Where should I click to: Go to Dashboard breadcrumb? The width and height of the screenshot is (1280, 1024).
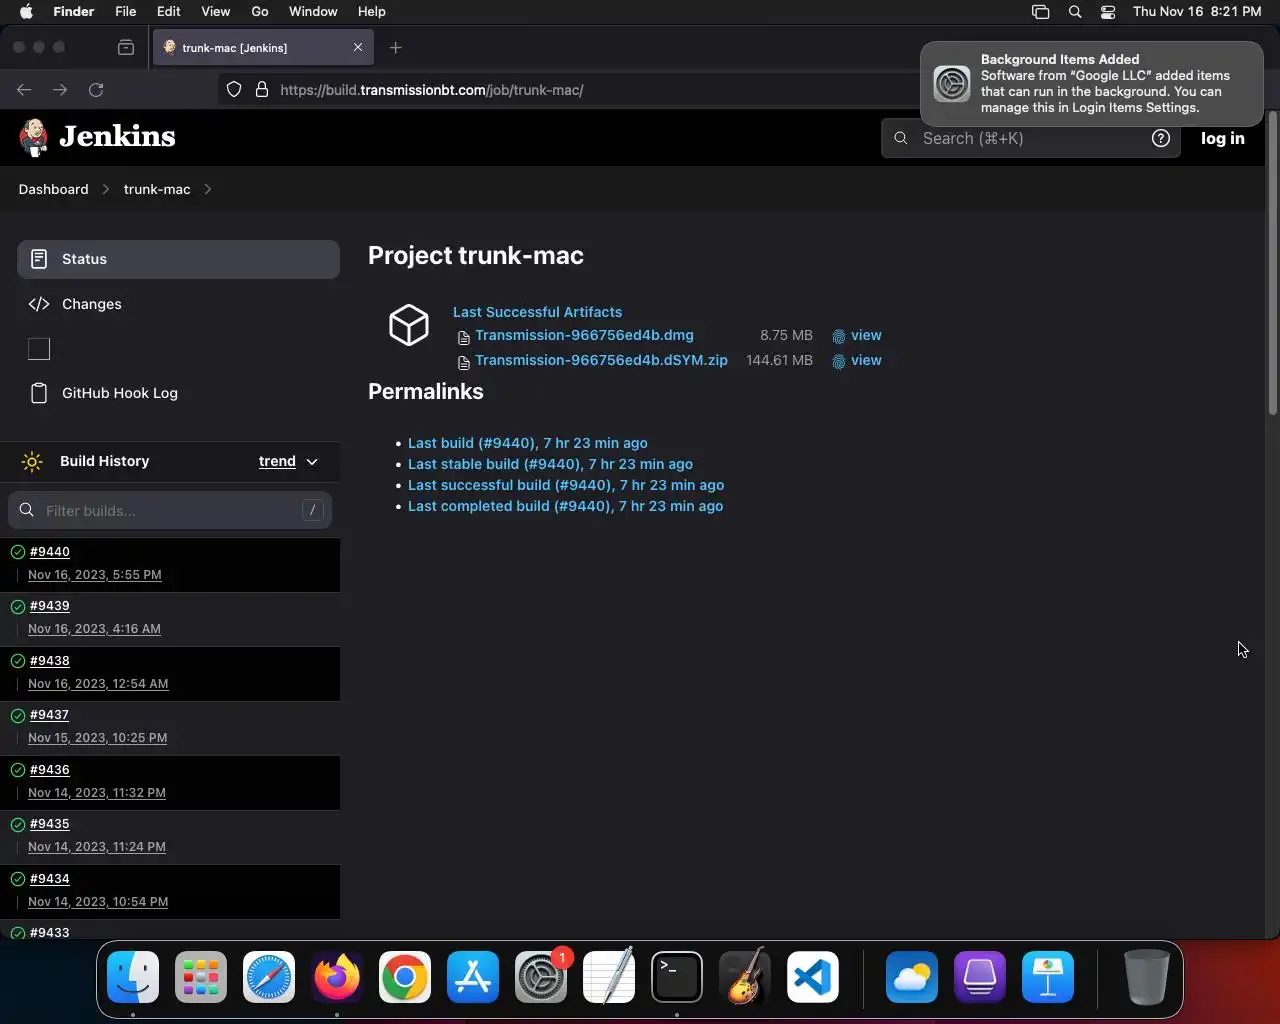click(x=53, y=189)
